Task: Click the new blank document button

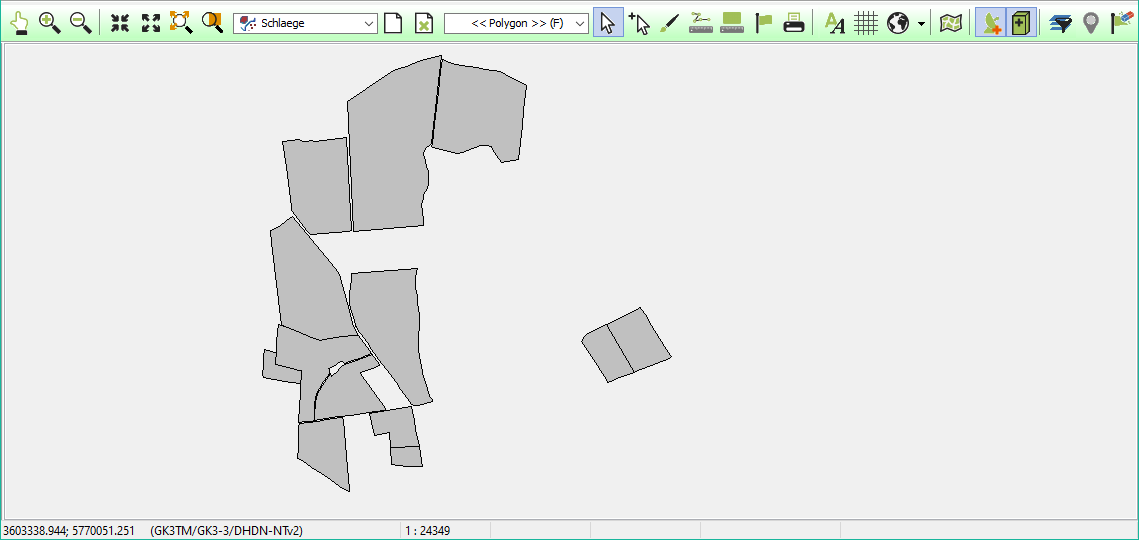Action: click(393, 23)
